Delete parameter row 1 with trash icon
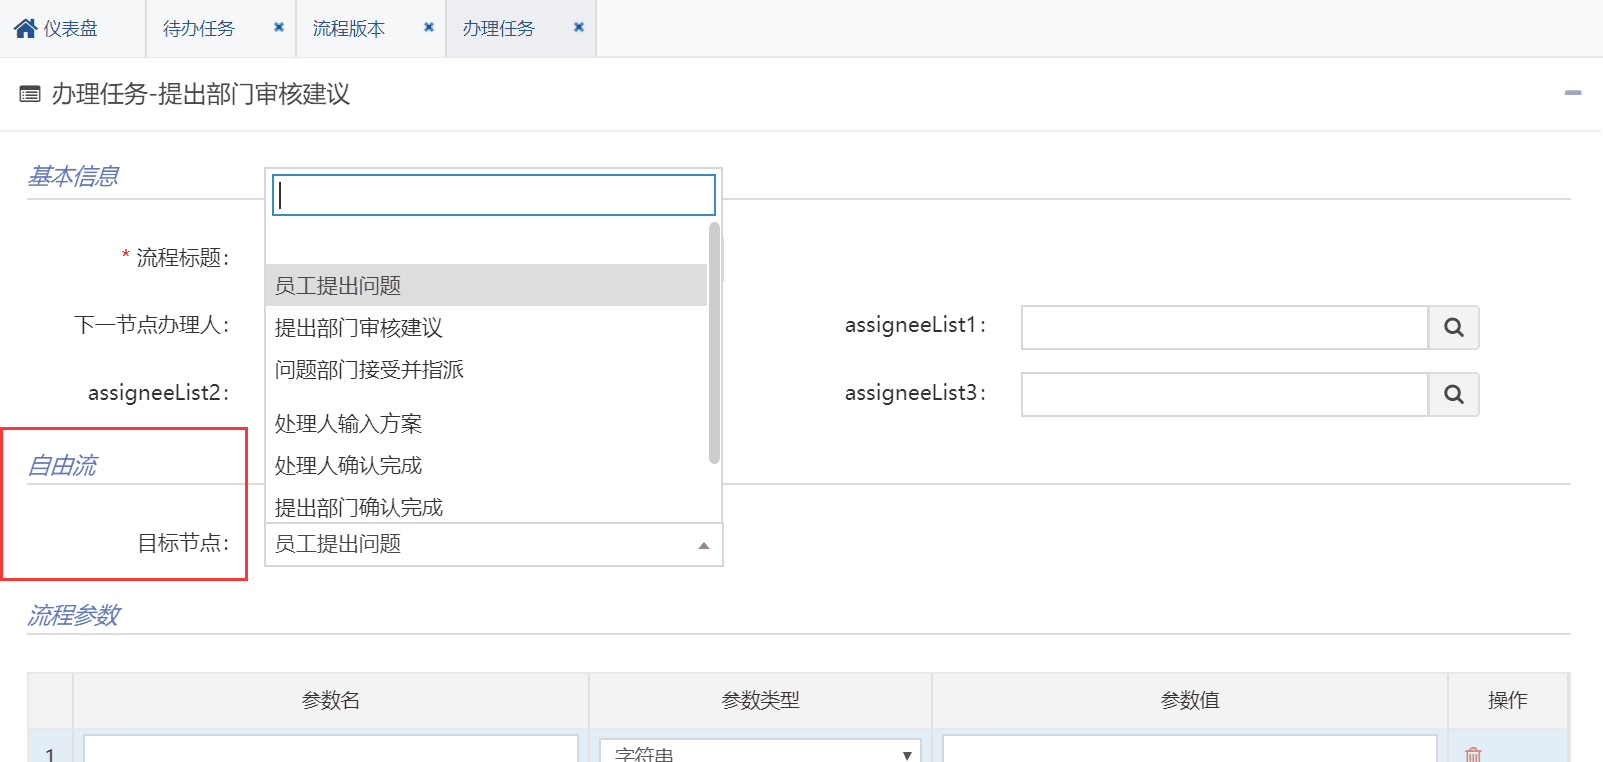The height and width of the screenshot is (762, 1603). 1473,754
